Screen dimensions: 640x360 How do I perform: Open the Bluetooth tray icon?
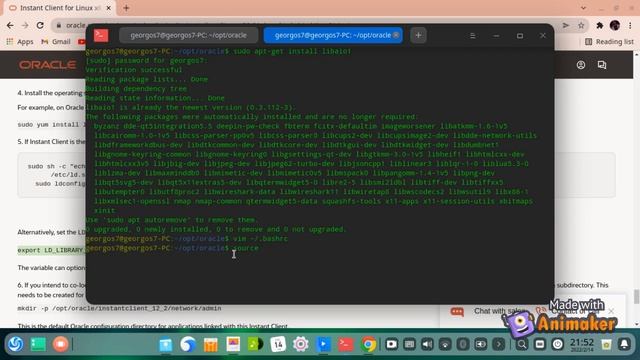click(x=463, y=344)
